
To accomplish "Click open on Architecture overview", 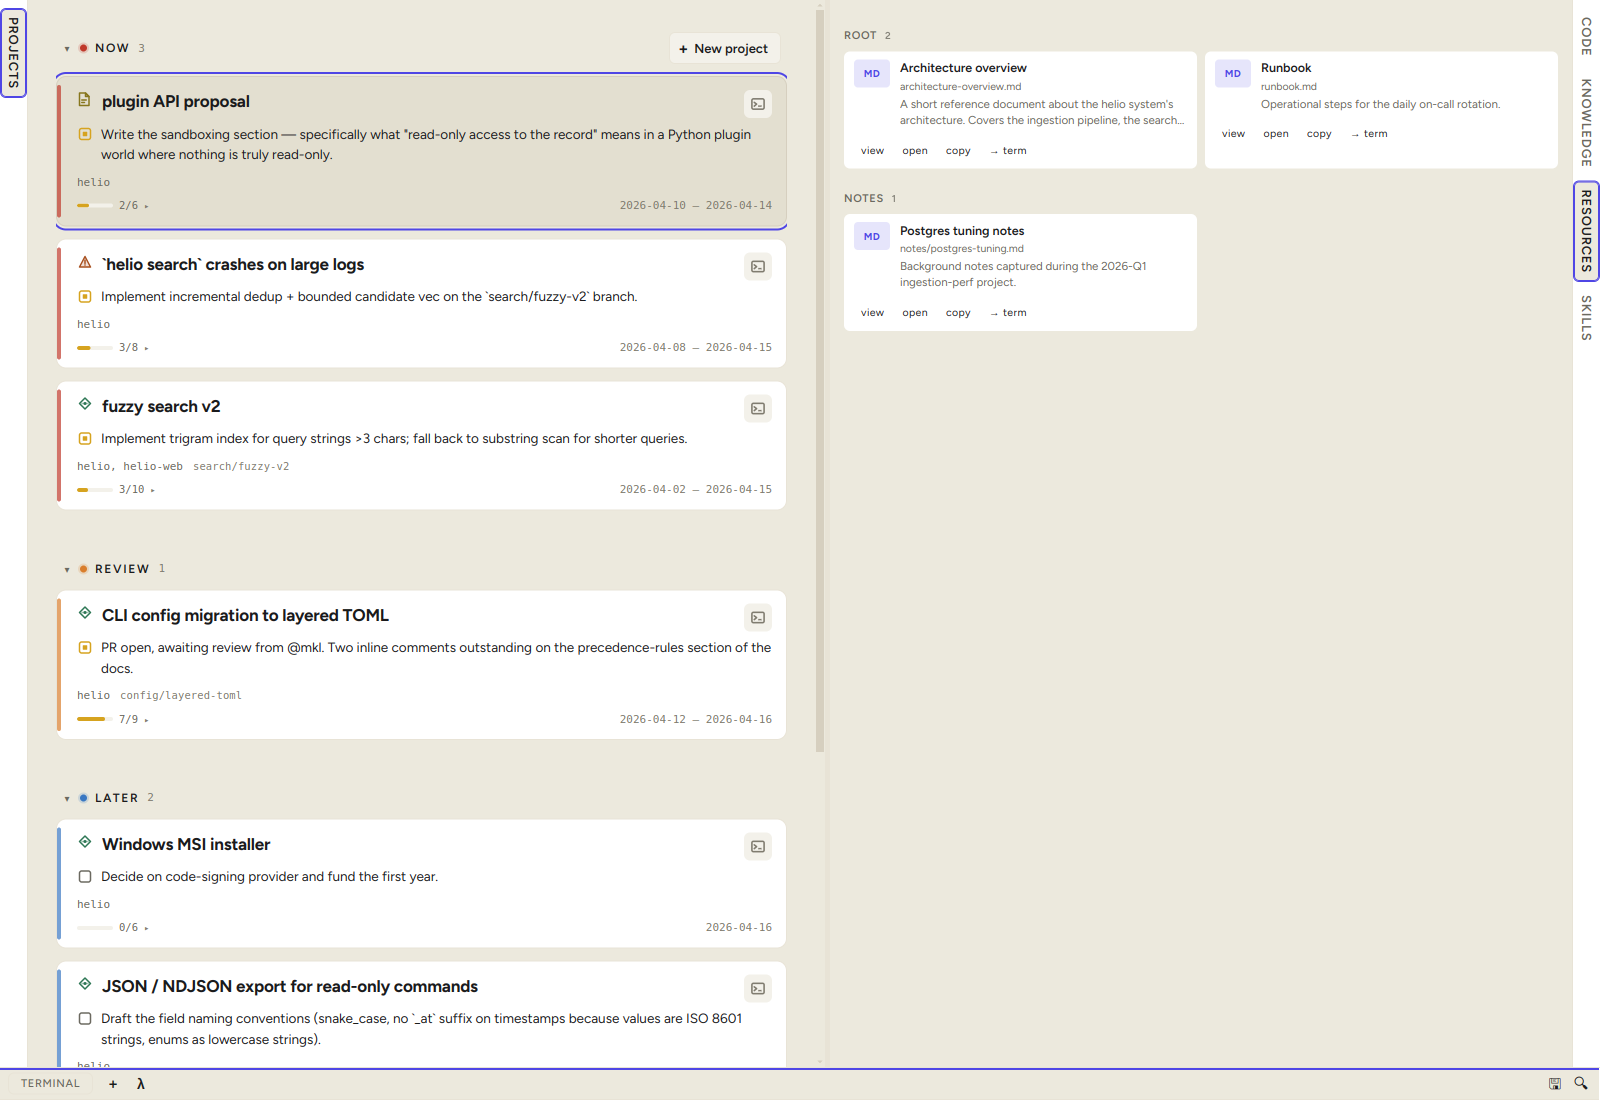I will (915, 151).
